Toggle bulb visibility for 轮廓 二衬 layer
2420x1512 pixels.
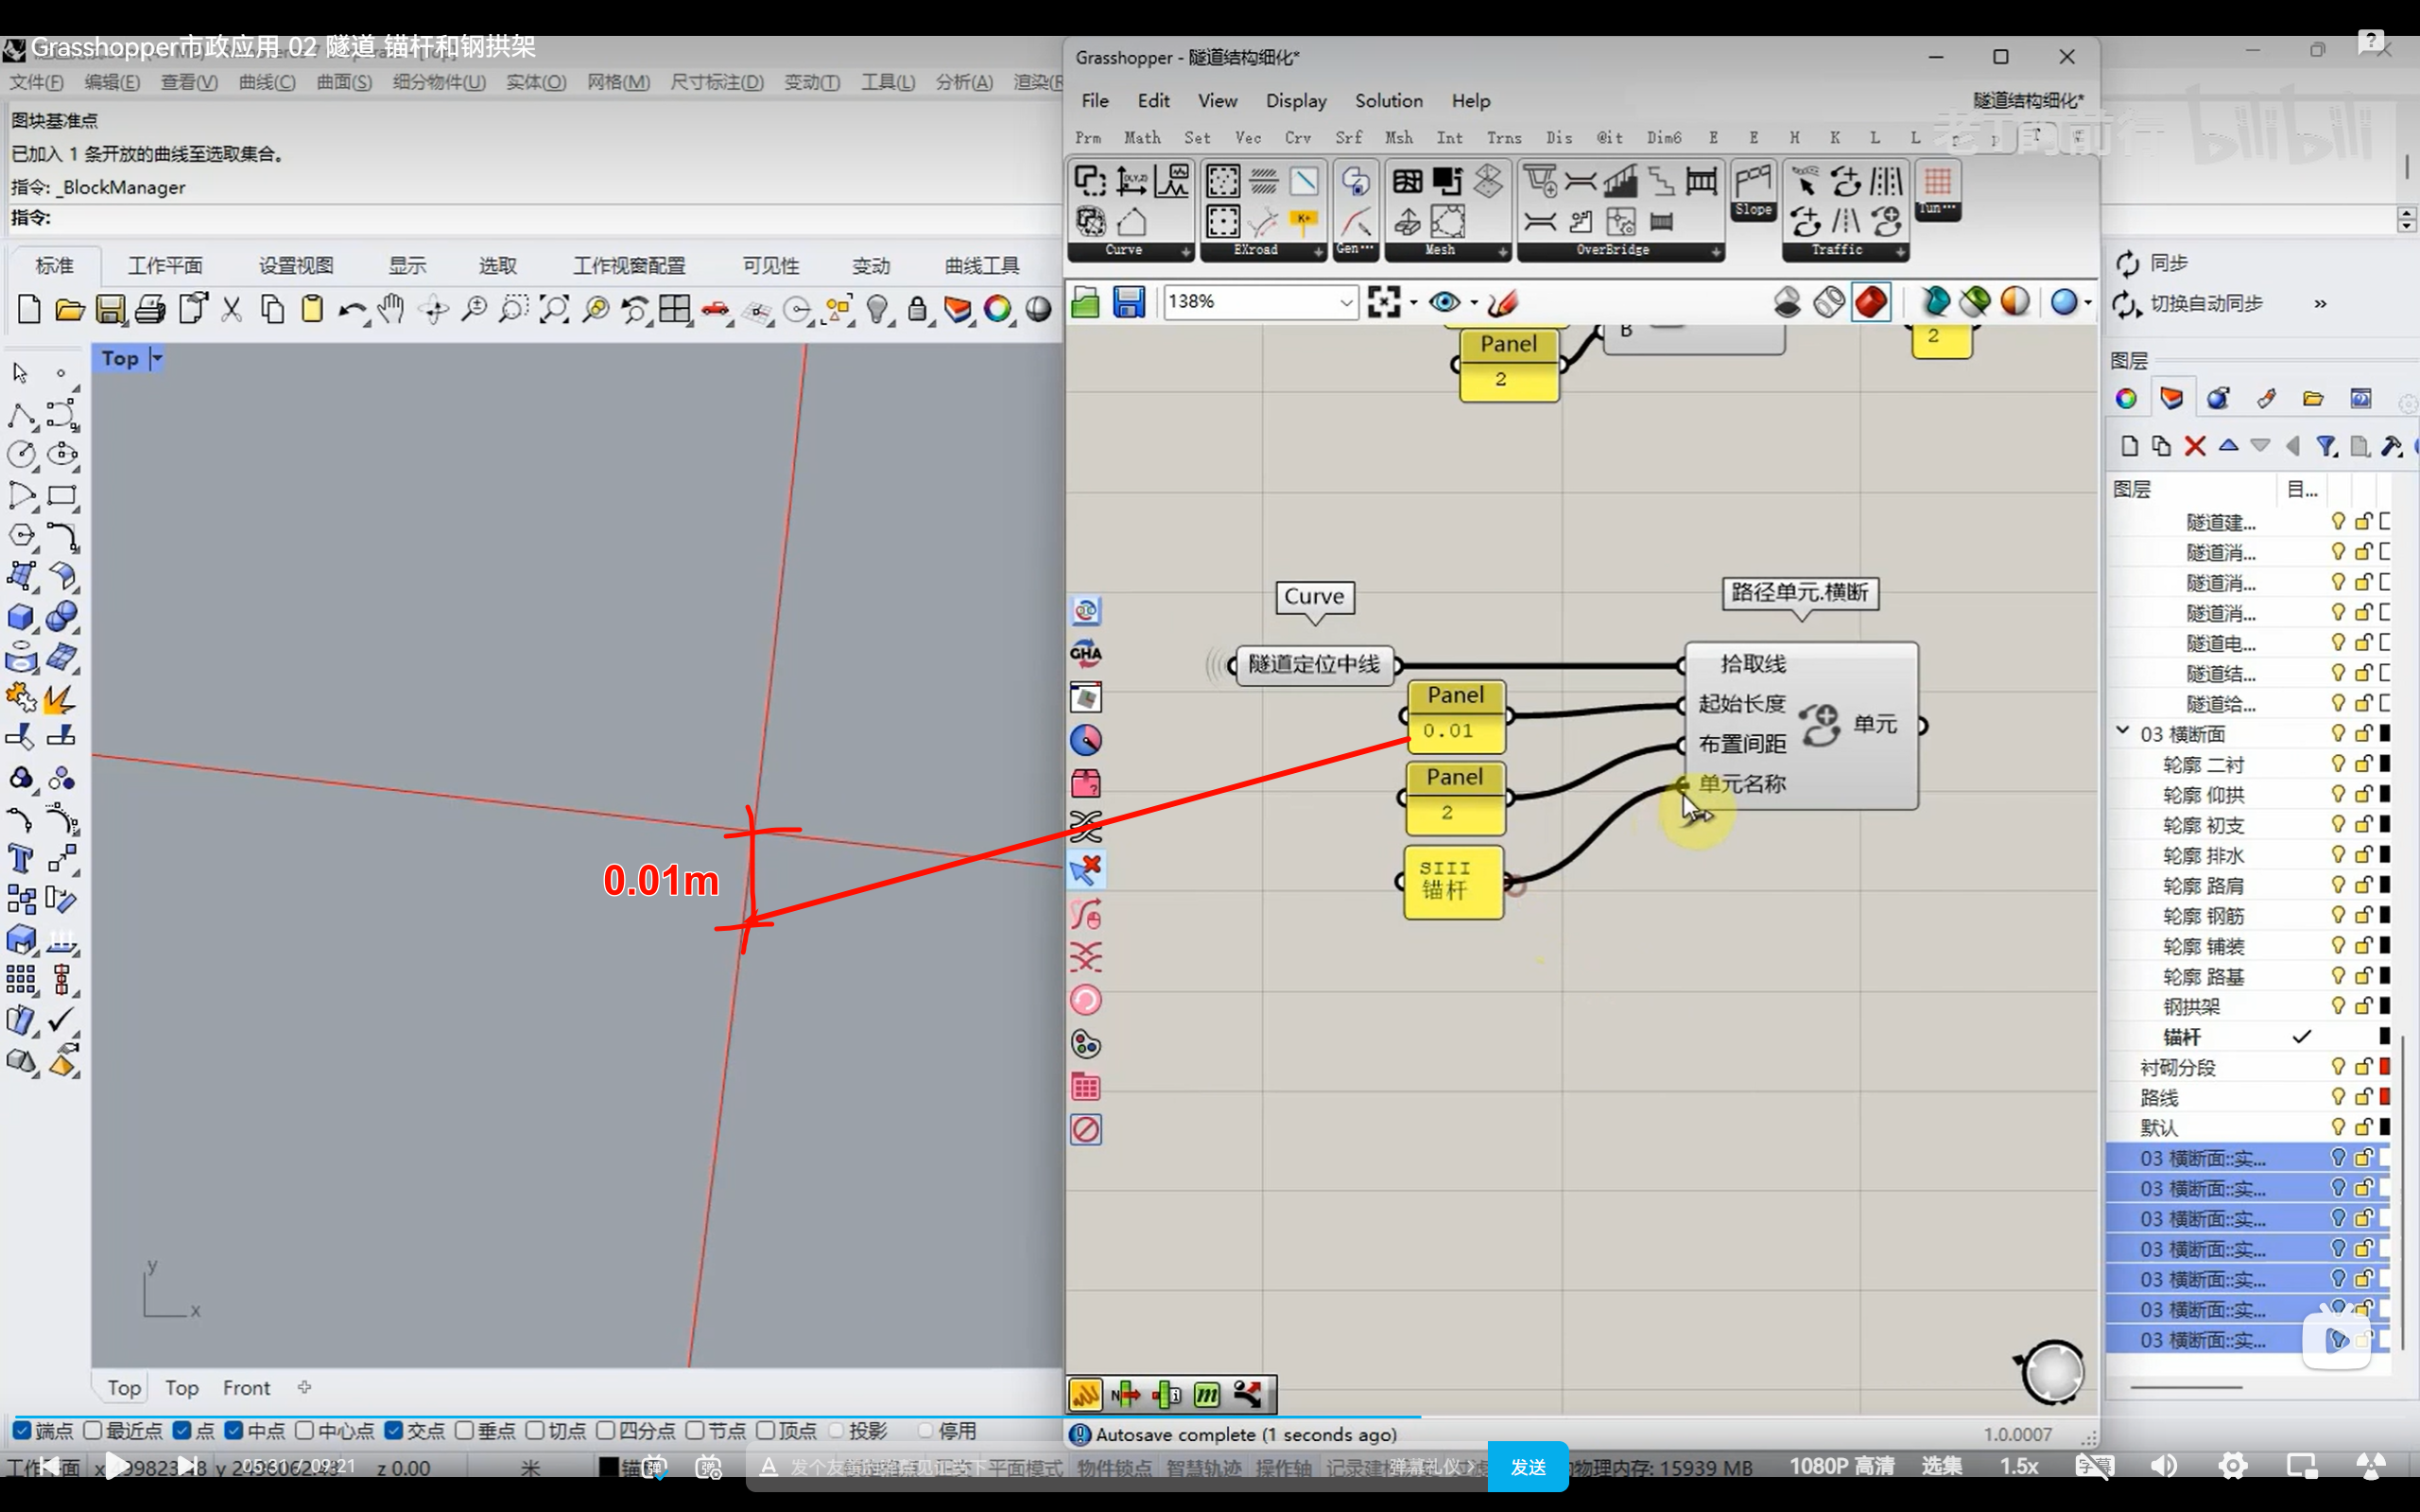(2337, 764)
